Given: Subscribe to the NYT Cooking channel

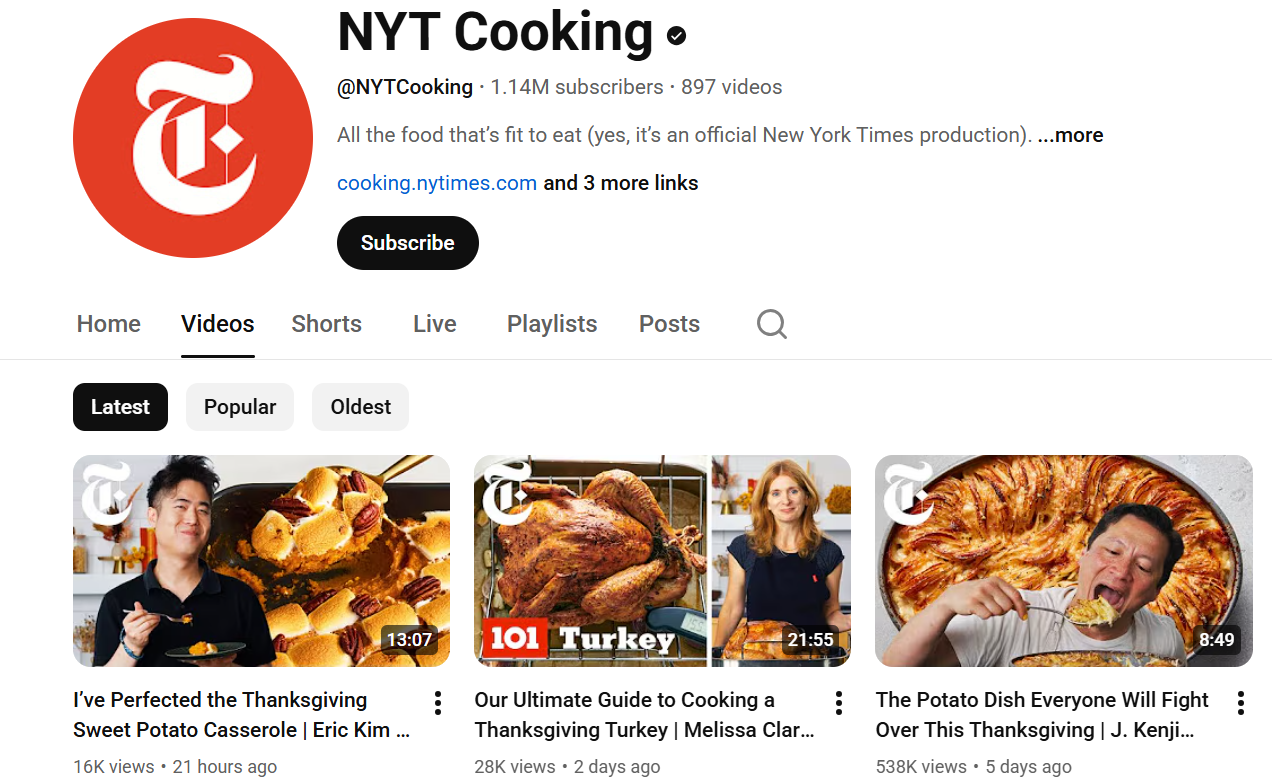Looking at the screenshot, I should coord(408,243).
